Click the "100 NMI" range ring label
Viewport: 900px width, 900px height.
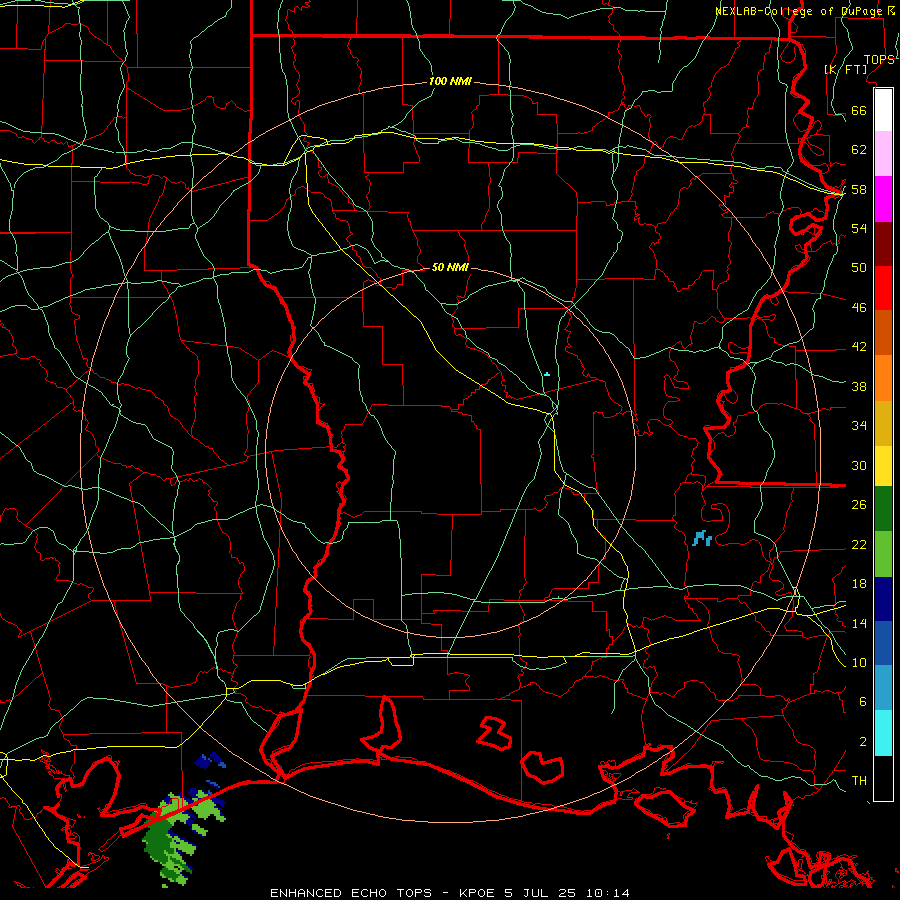[450, 82]
